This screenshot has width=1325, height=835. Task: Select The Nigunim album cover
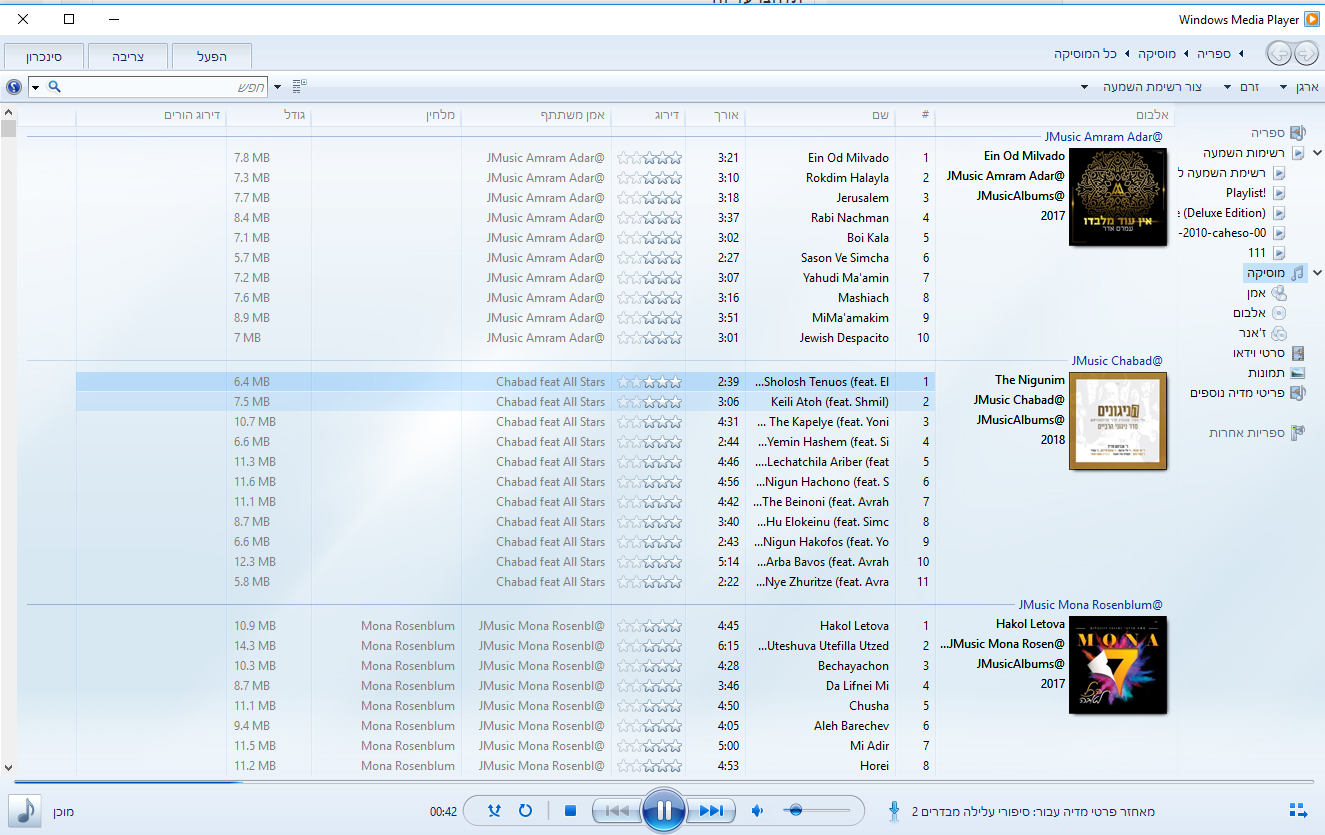coord(1117,421)
